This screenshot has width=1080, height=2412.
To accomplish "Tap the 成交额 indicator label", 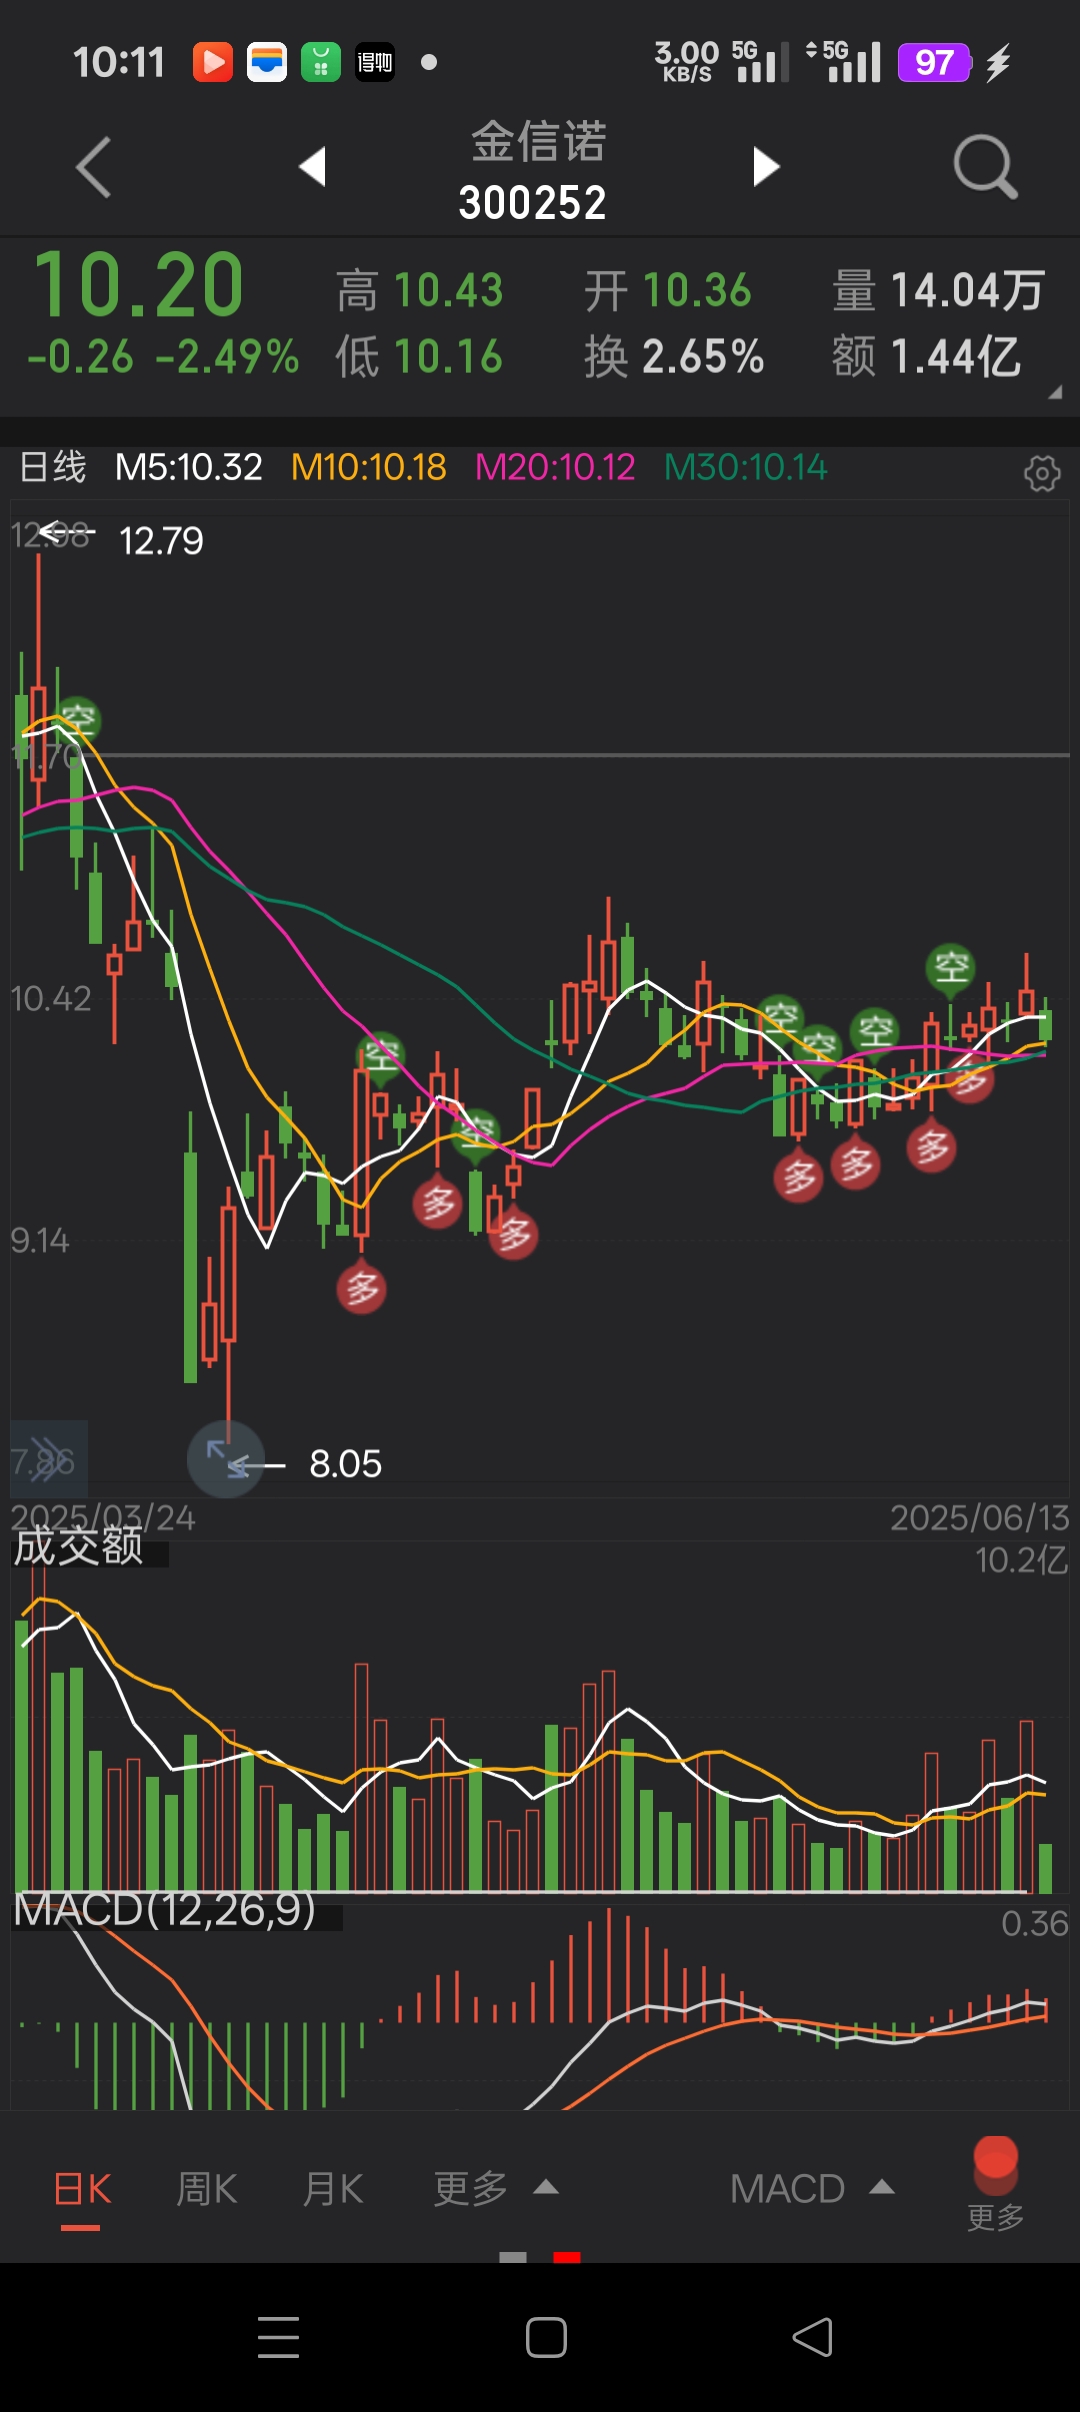I will [78, 1547].
